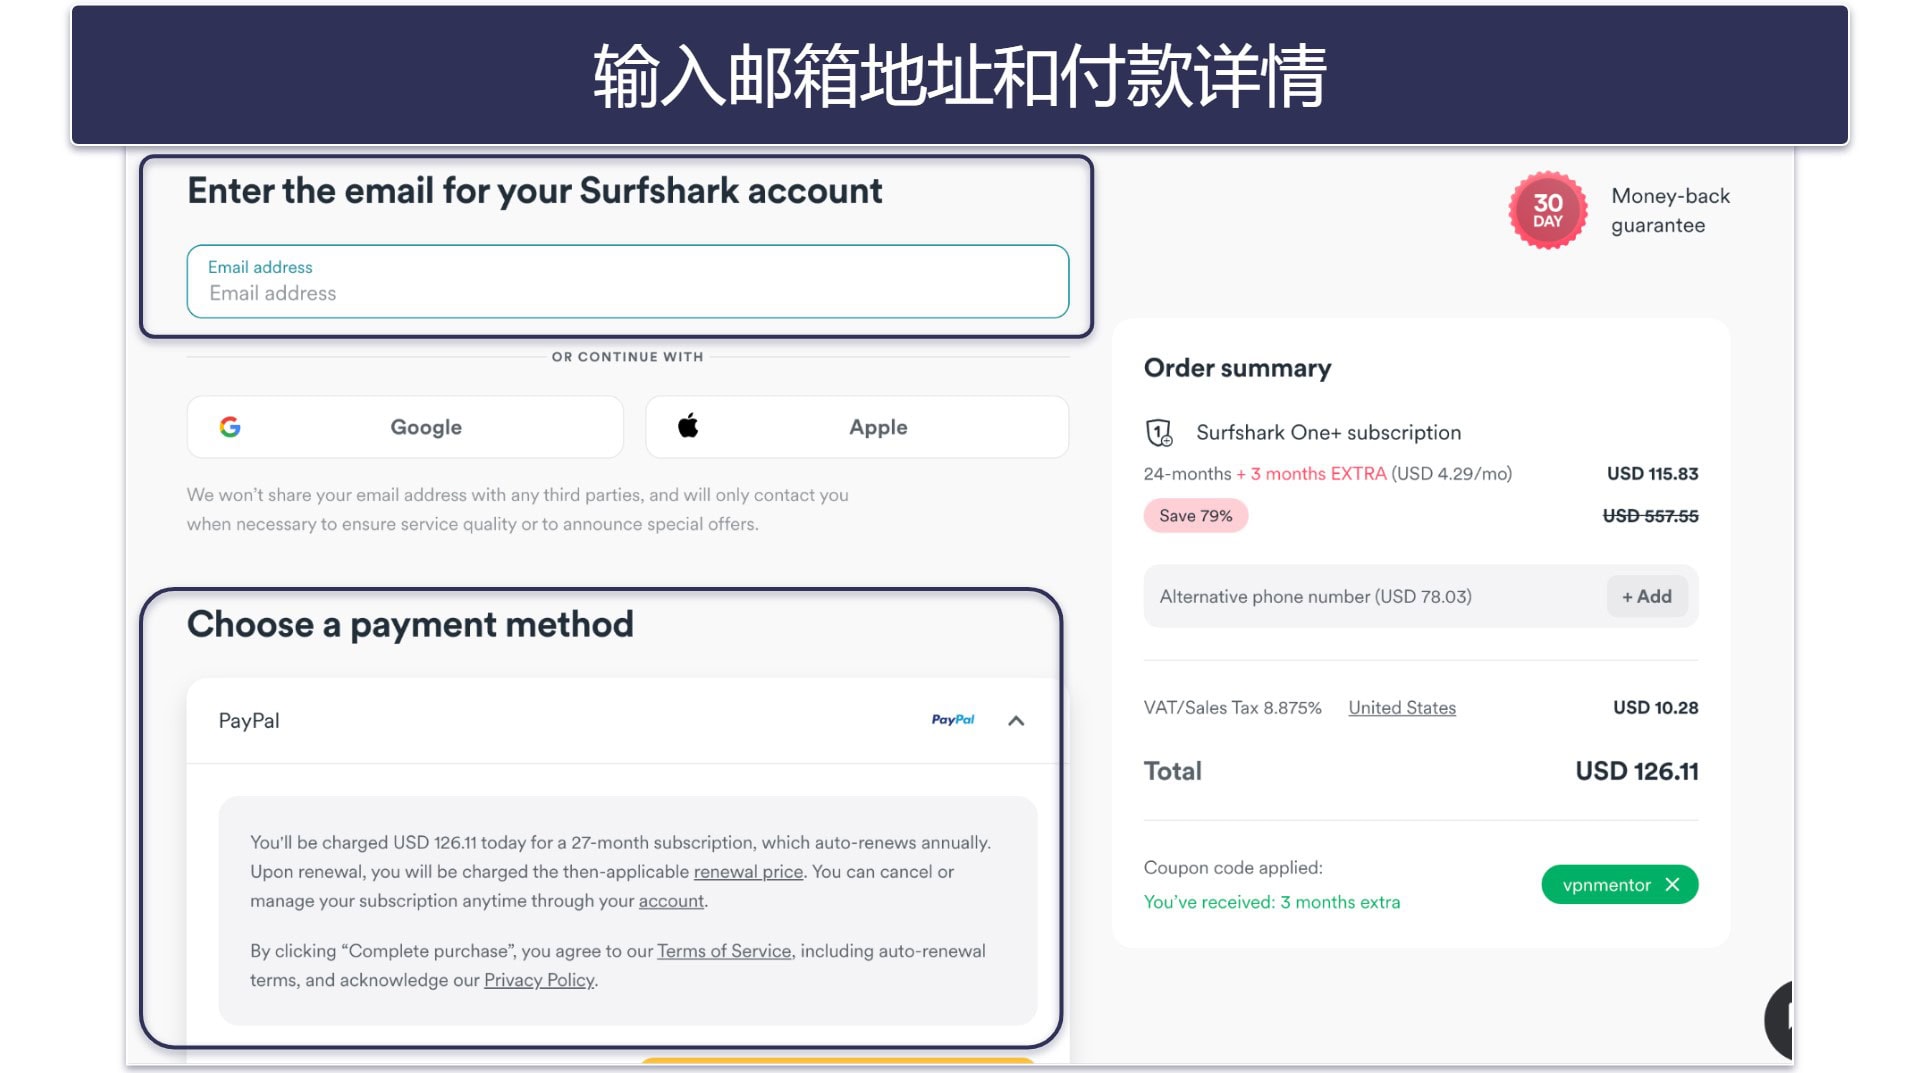Image resolution: width=1919 pixels, height=1073 pixels.
Task: Click the Save 79% badge
Action: pos(1195,516)
